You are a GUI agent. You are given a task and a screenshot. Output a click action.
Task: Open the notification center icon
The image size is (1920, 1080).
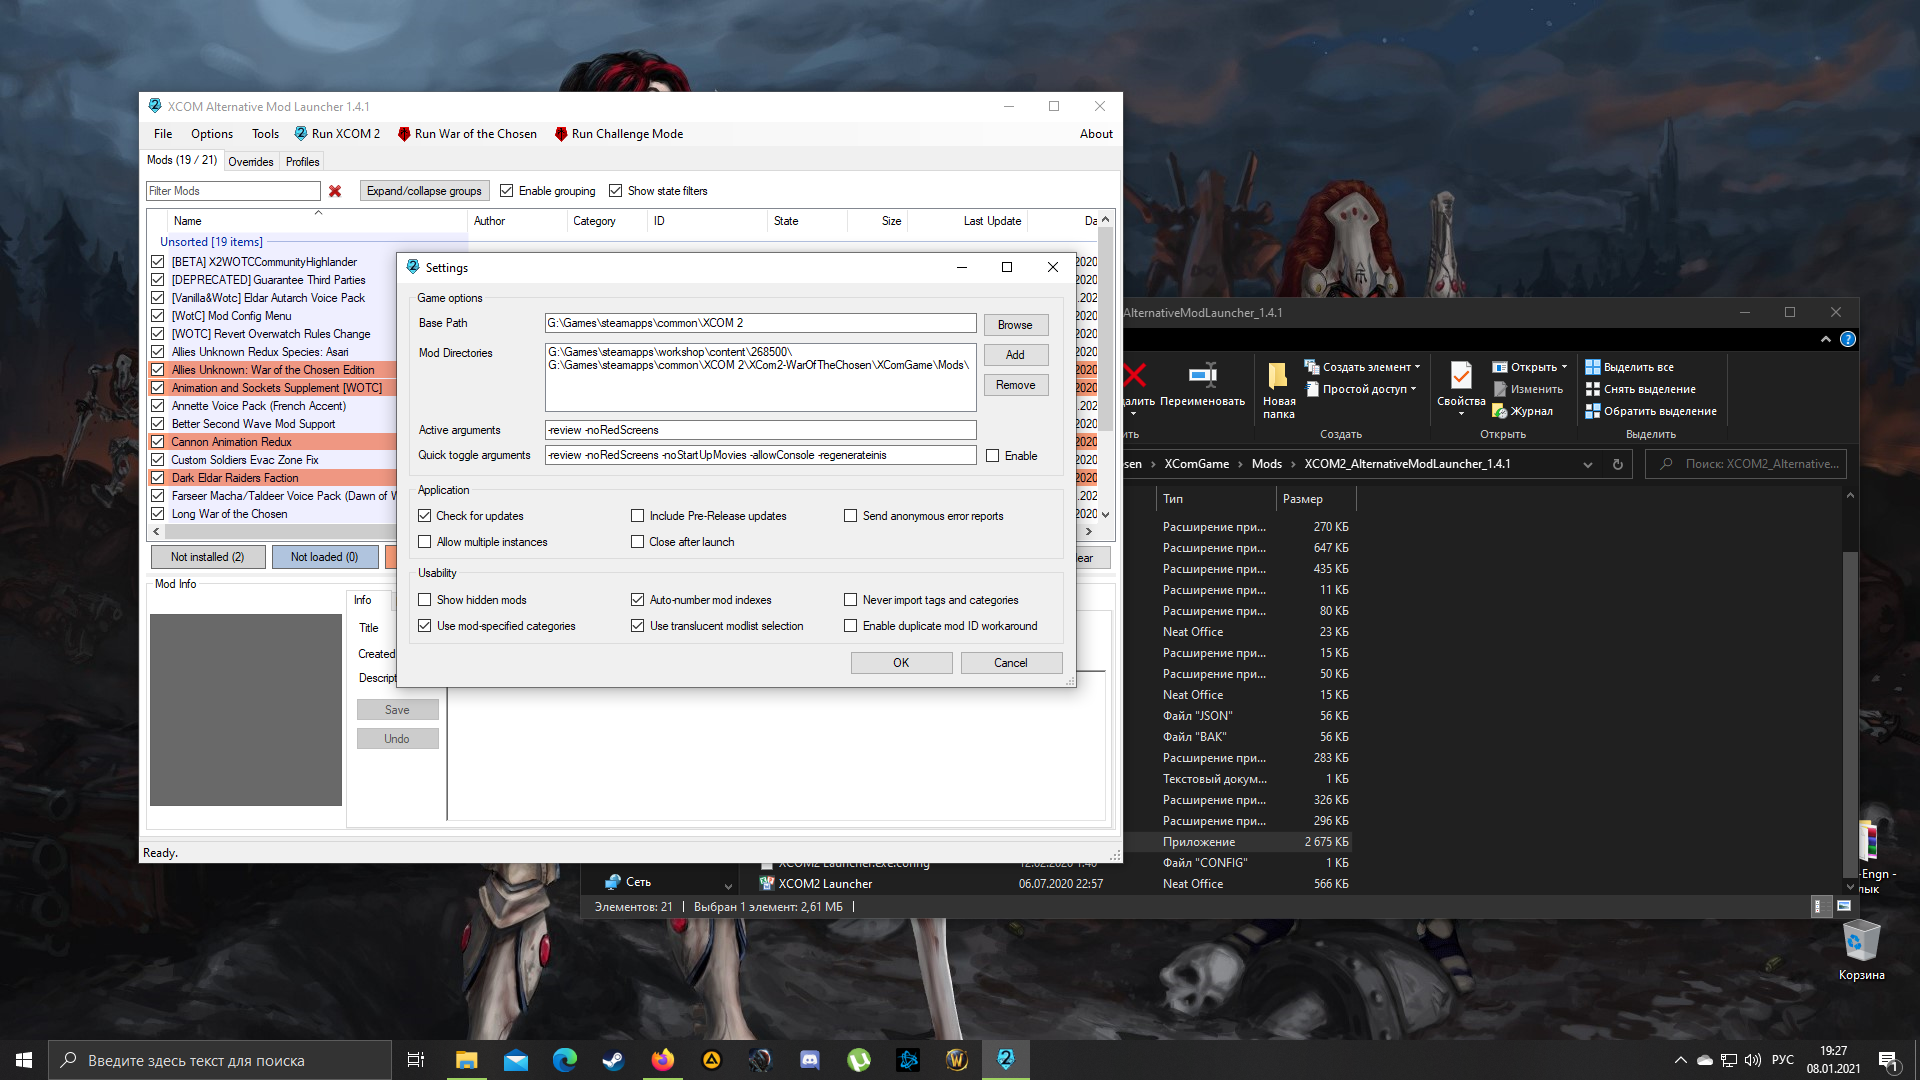click(x=1888, y=1060)
